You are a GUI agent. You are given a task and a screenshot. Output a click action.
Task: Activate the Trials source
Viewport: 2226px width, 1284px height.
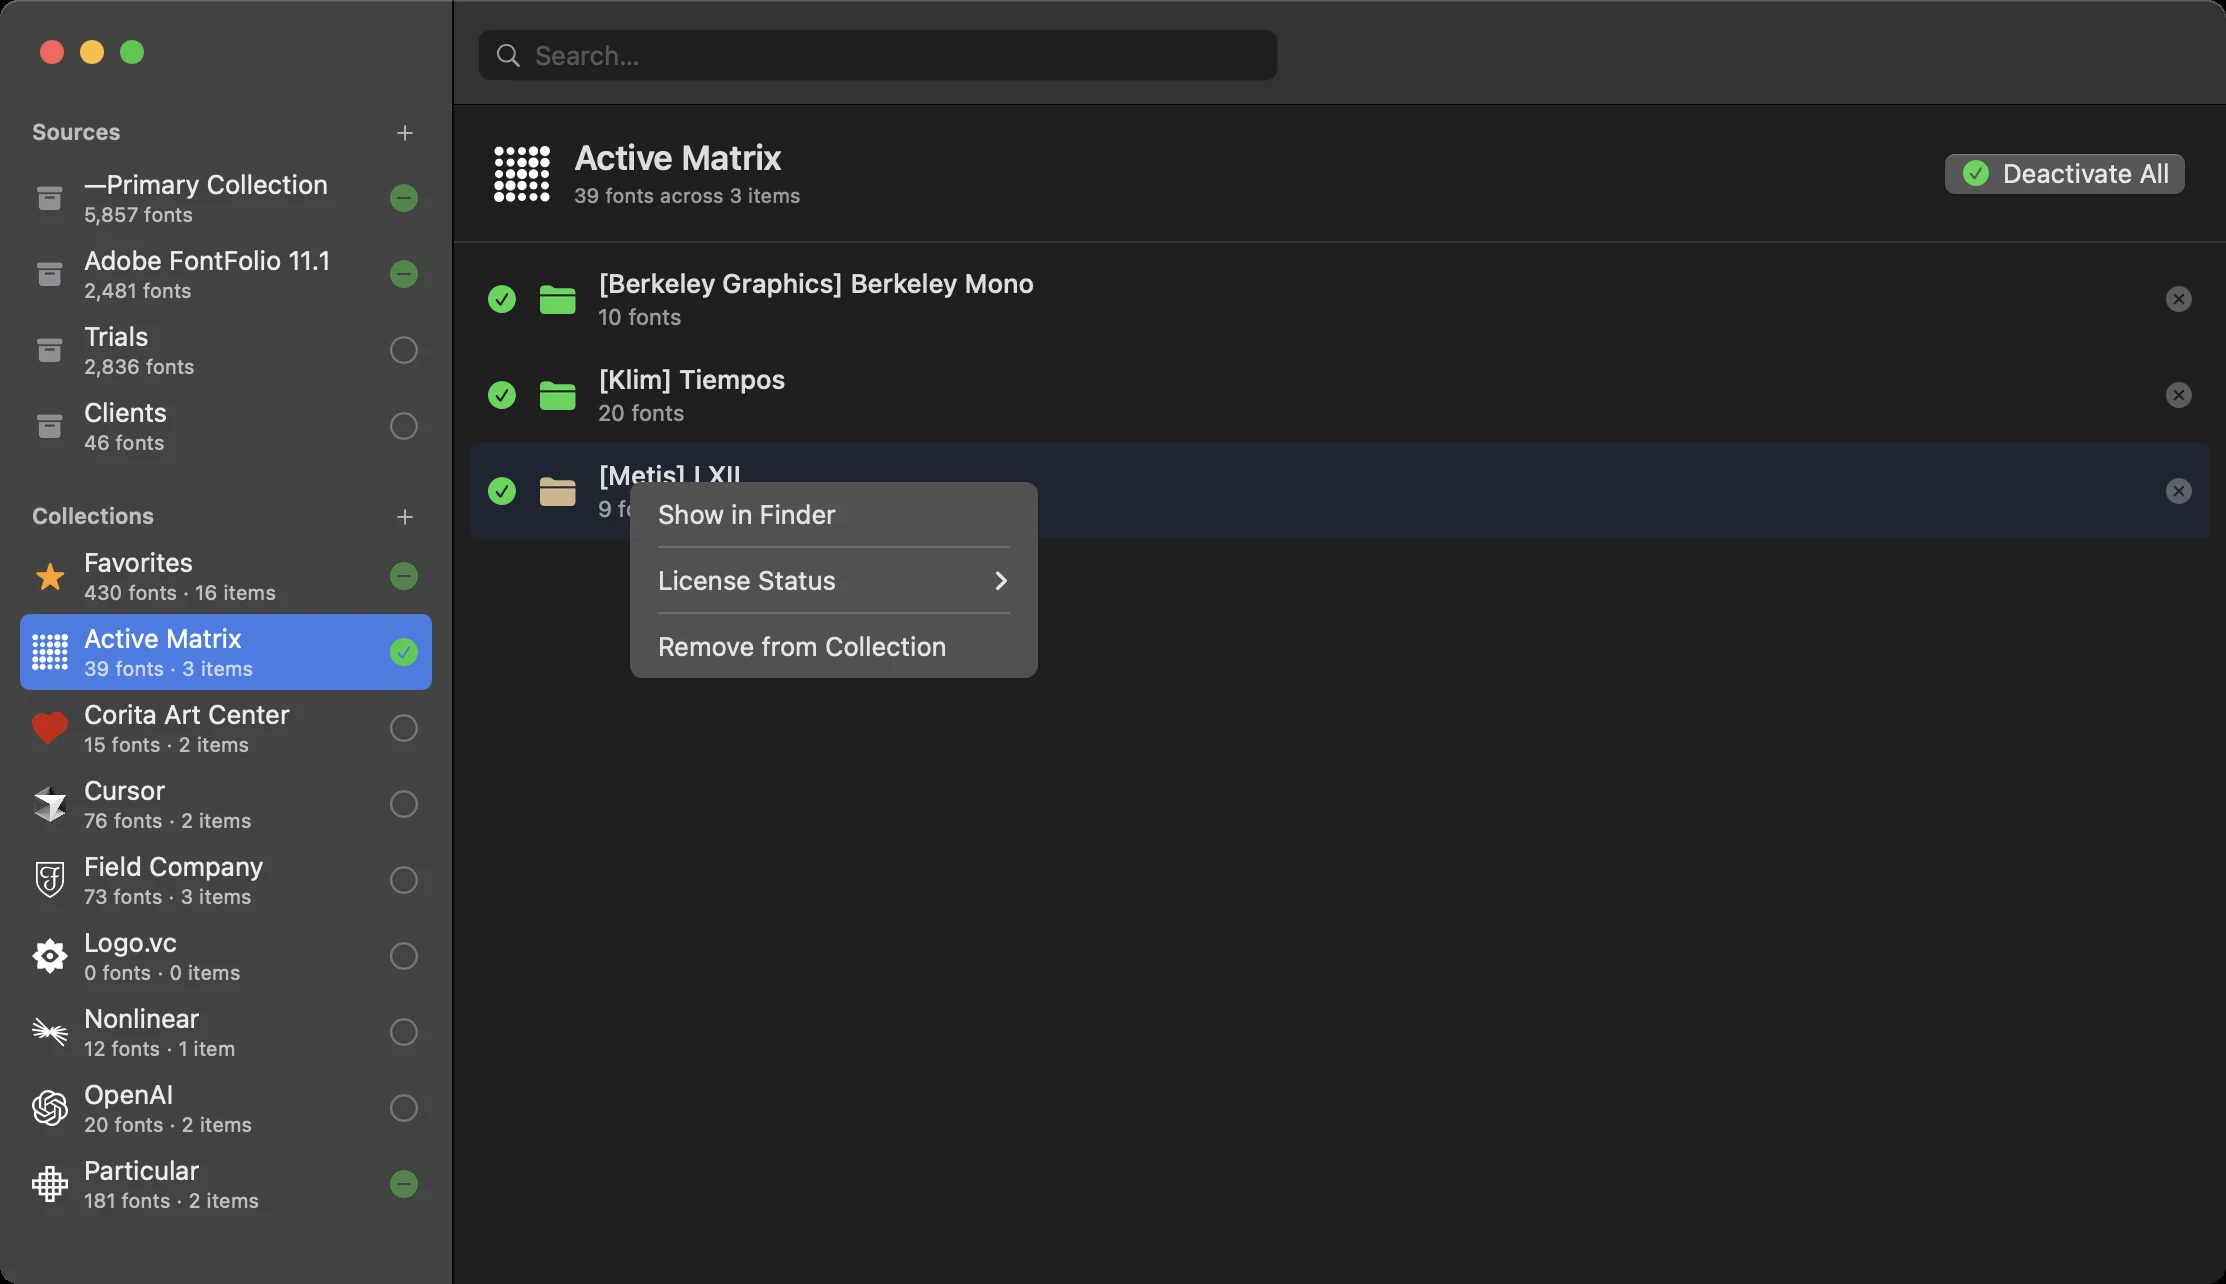point(404,350)
